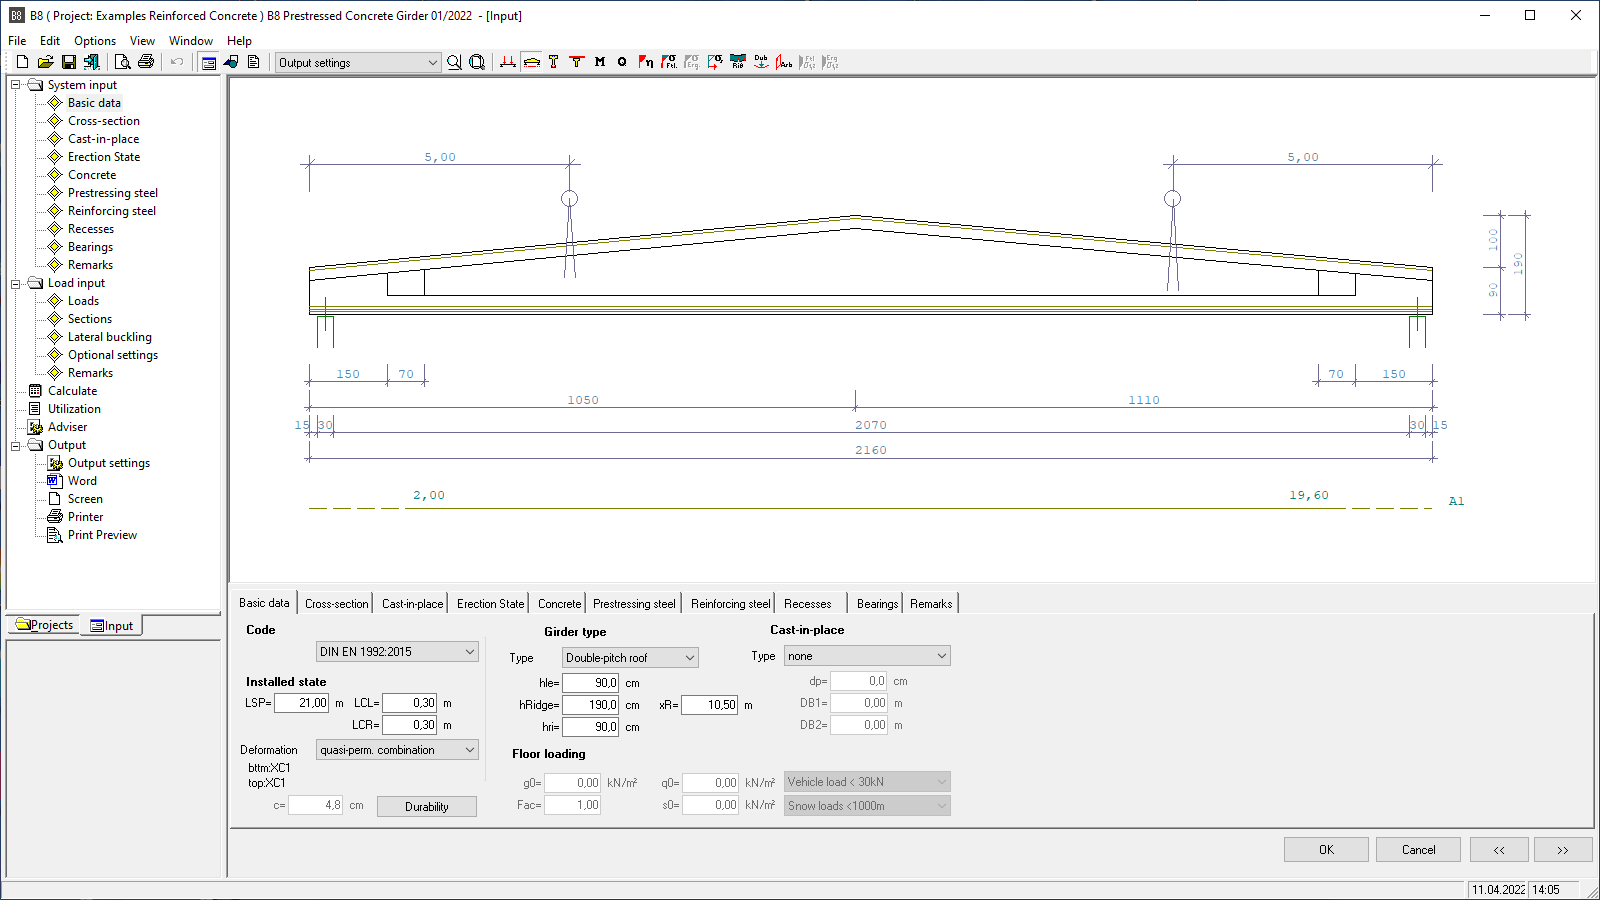Click the Cancel button

tap(1418, 850)
